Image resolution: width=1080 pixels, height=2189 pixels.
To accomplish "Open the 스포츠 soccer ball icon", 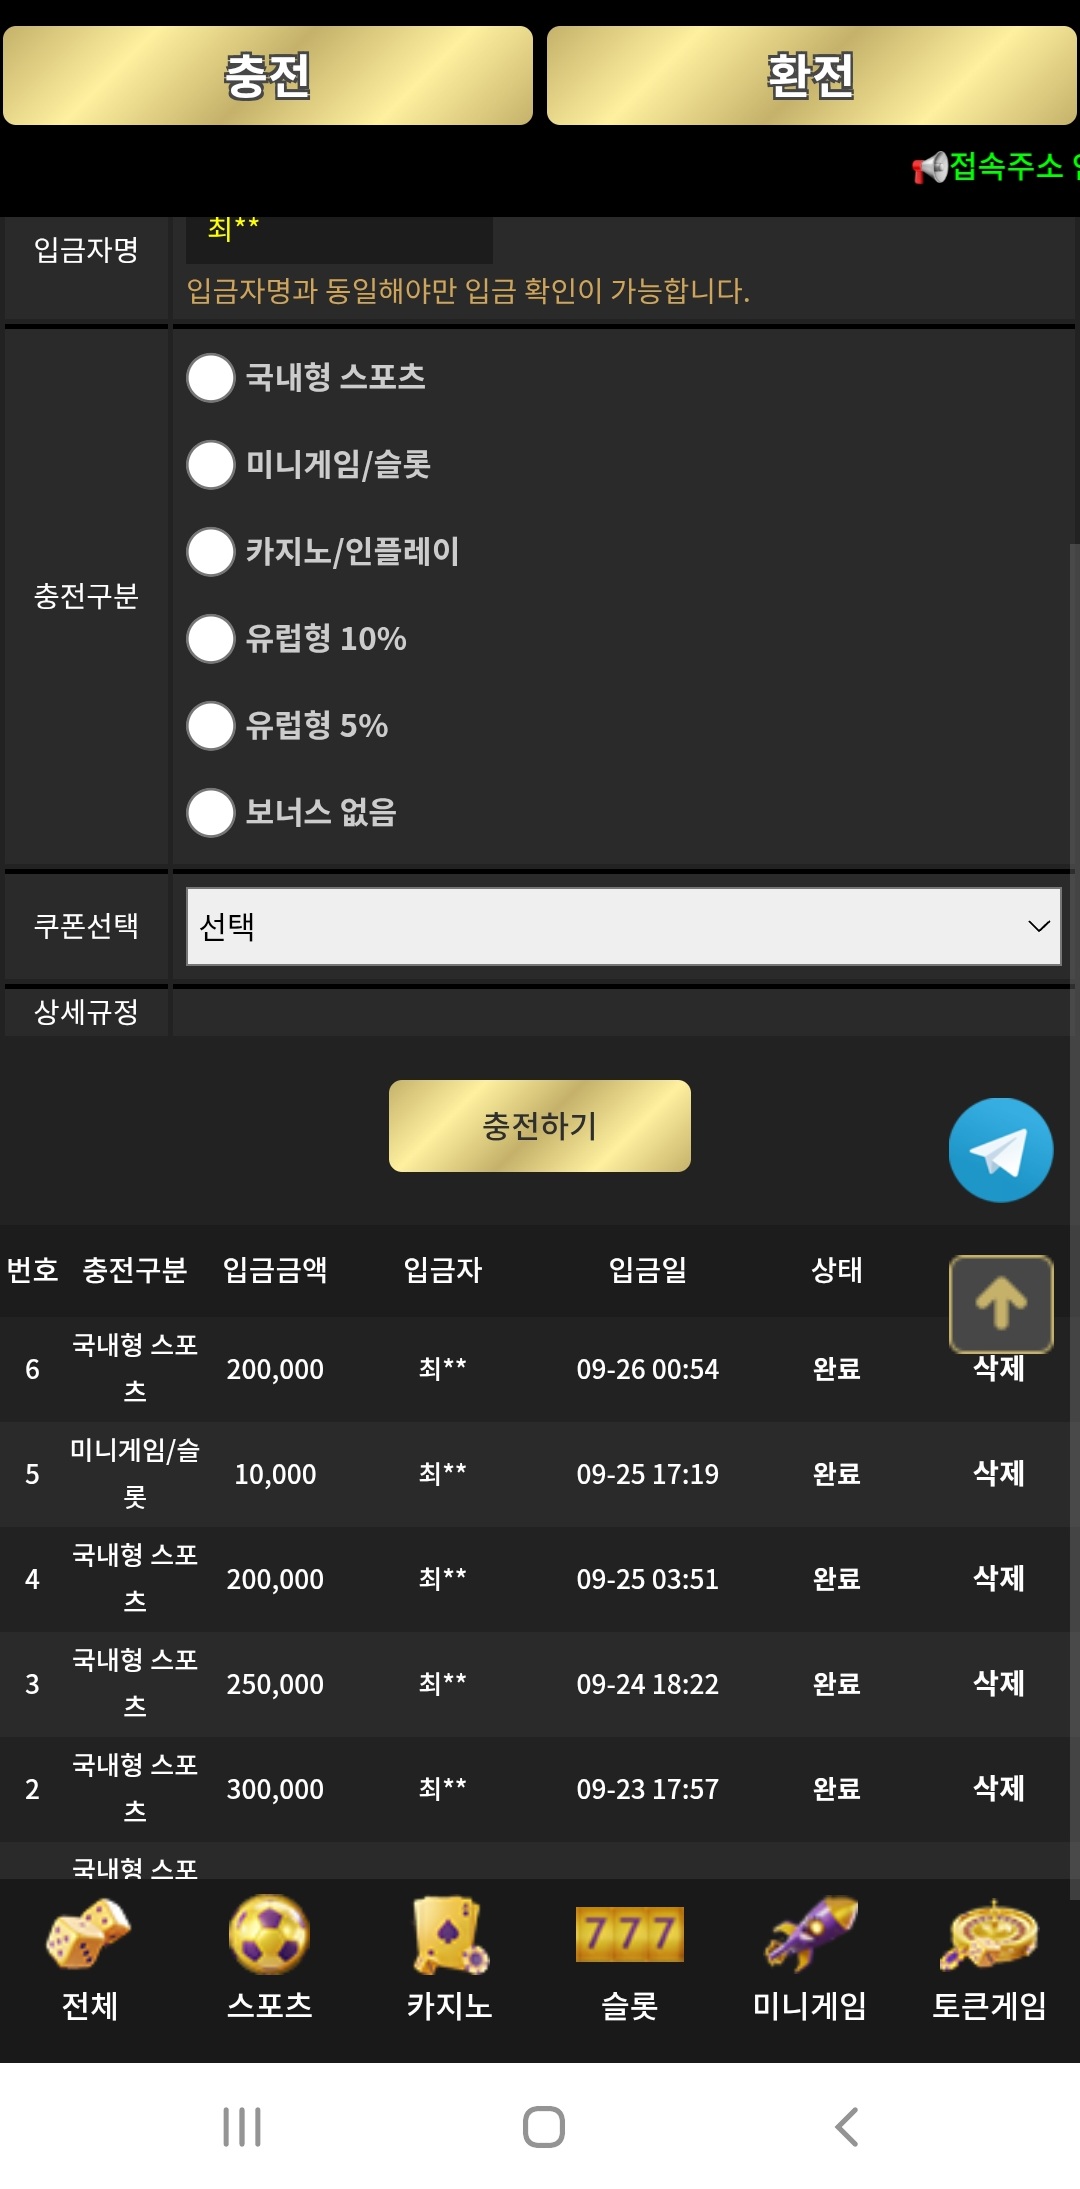I will [x=269, y=1934].
